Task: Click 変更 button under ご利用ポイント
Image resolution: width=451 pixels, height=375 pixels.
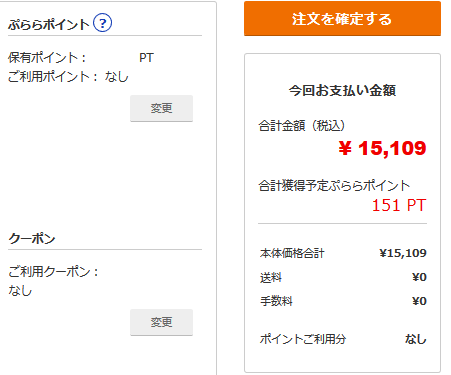Action: tap(161, 108)
